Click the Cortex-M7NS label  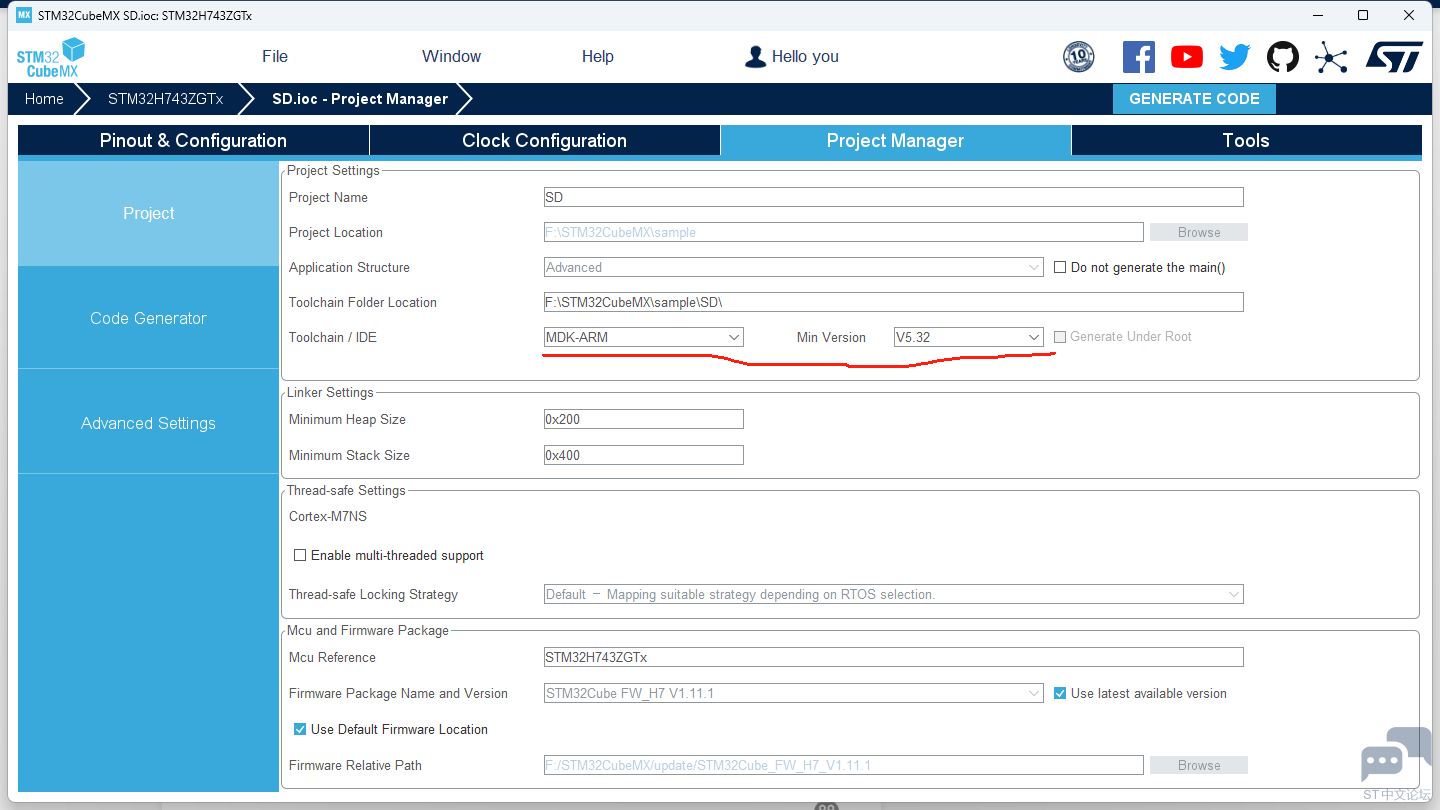tap(328, 516)
